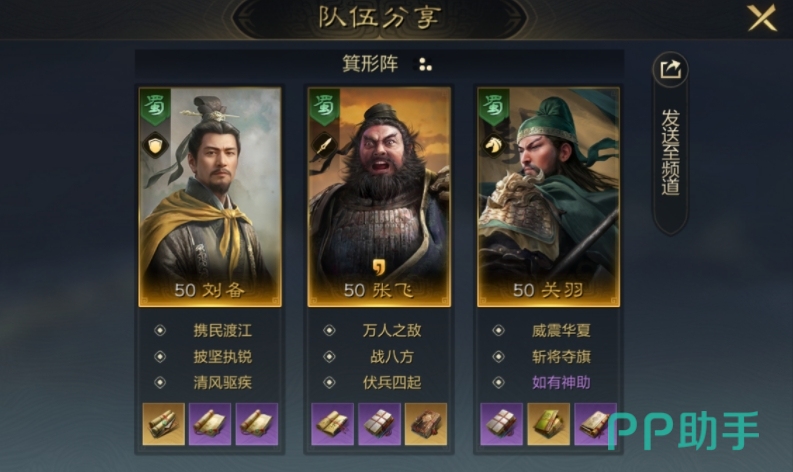Open the 张飞 hero card
This screenshot has width=793, height=472.
coord(379,197)
